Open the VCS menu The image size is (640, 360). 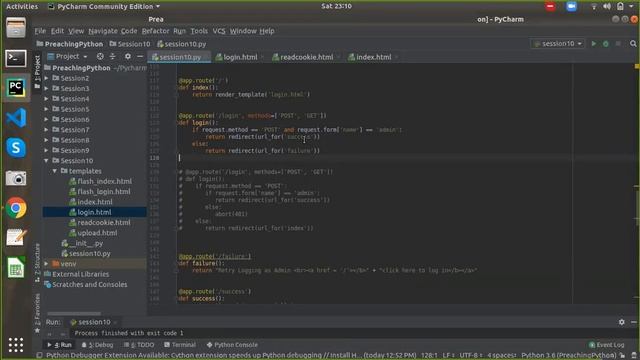tap(219, 31)
